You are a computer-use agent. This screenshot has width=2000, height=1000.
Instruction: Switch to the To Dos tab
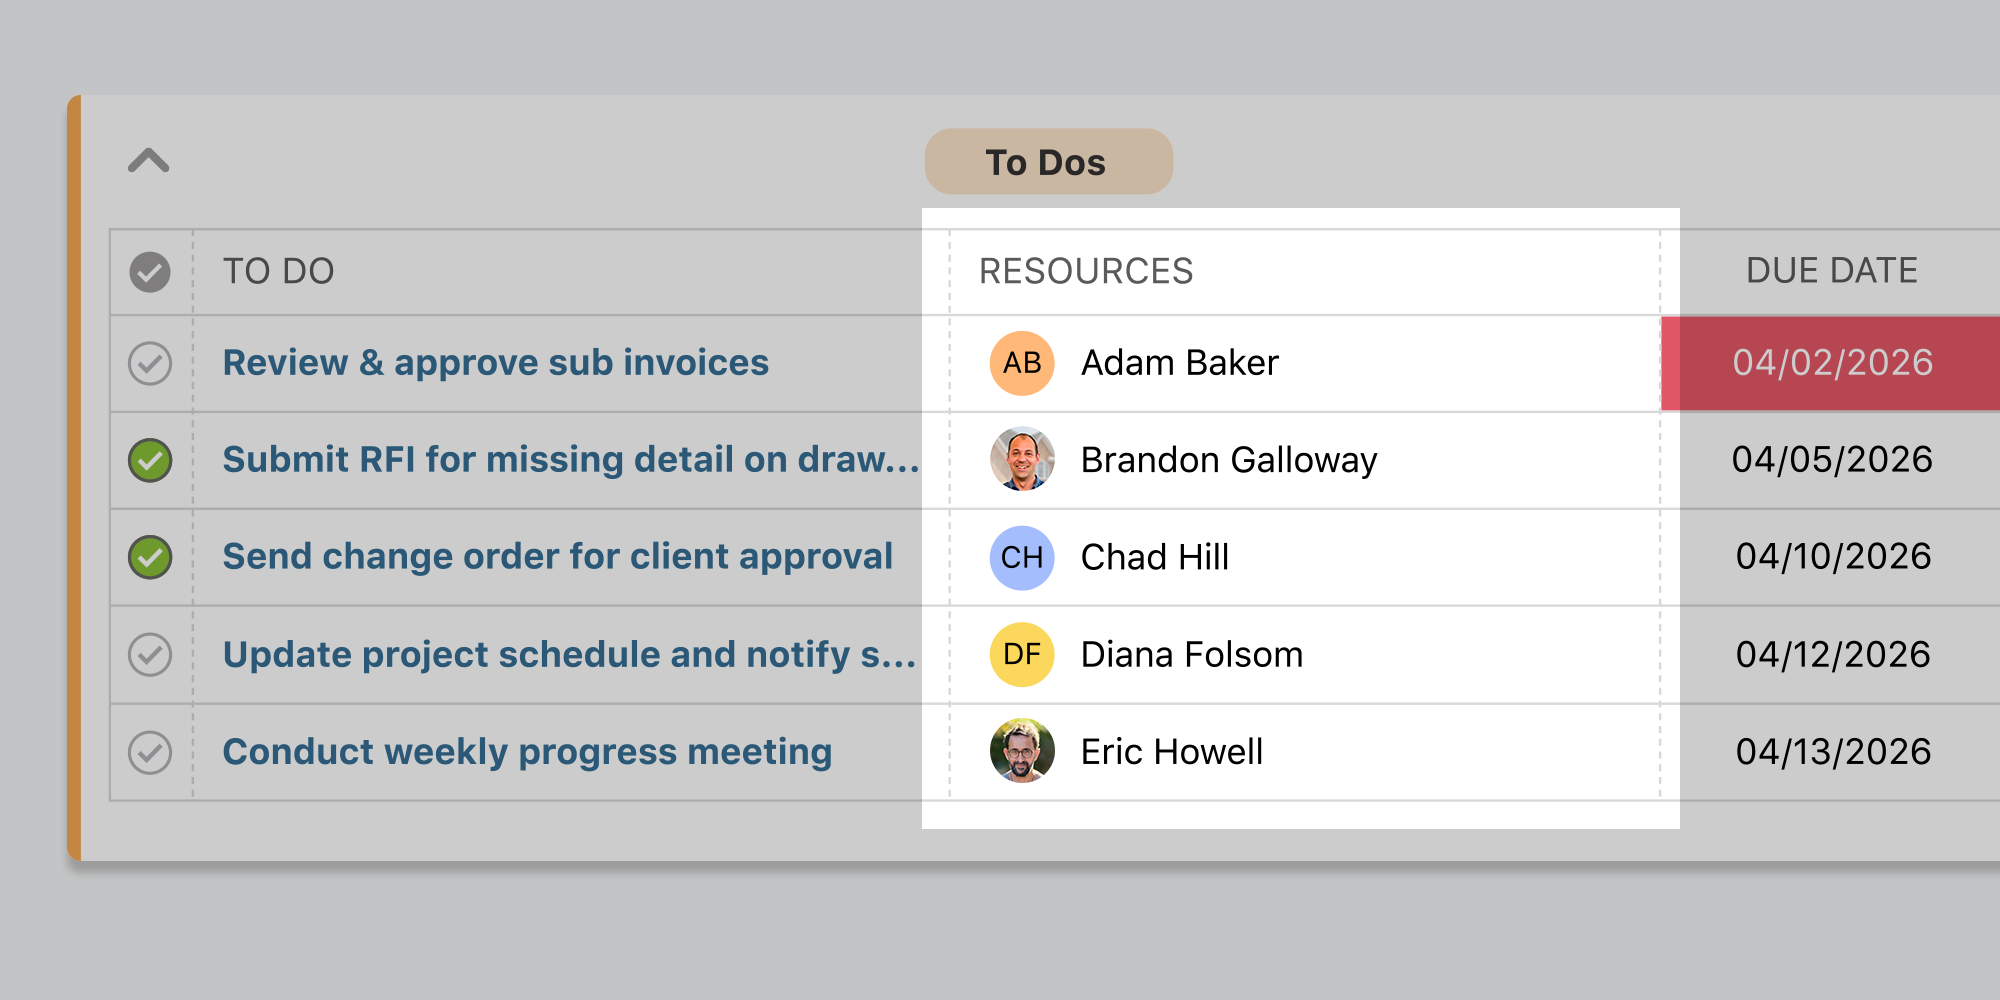click(x=1048, y=161)
